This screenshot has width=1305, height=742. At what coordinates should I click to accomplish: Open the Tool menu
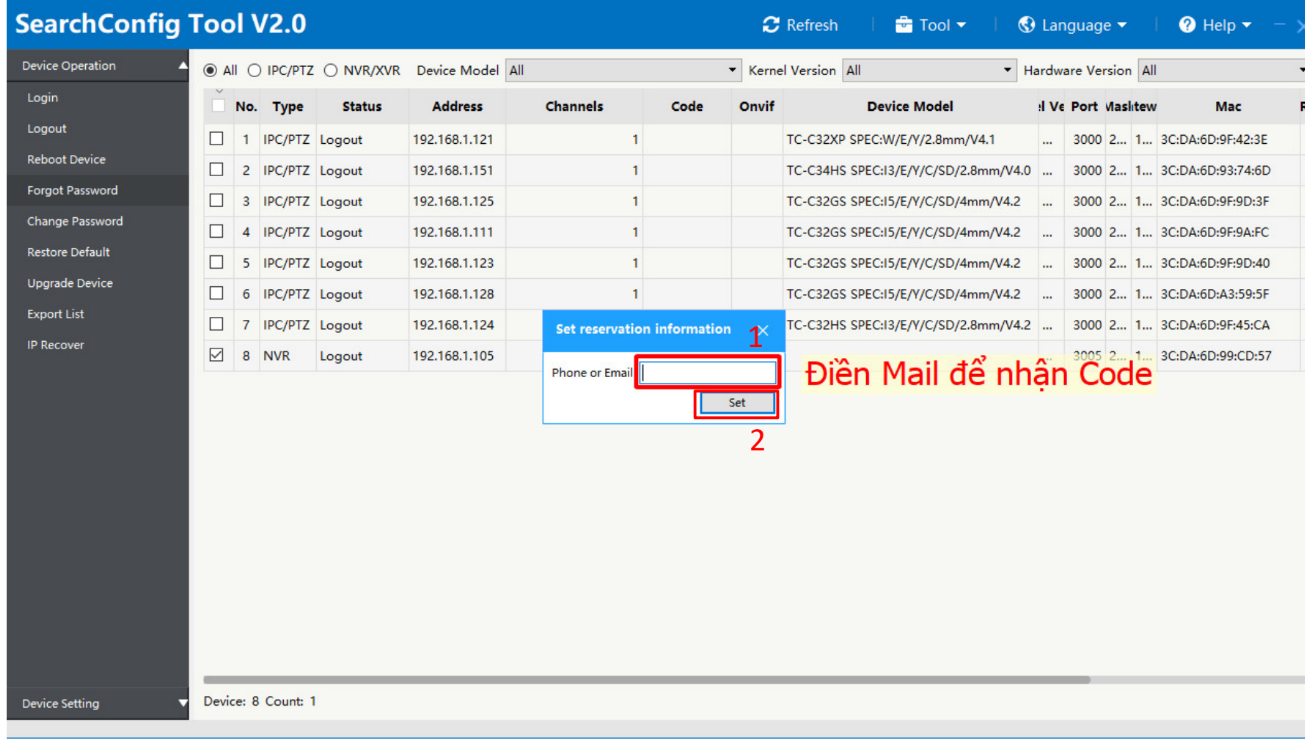(931, 25)
